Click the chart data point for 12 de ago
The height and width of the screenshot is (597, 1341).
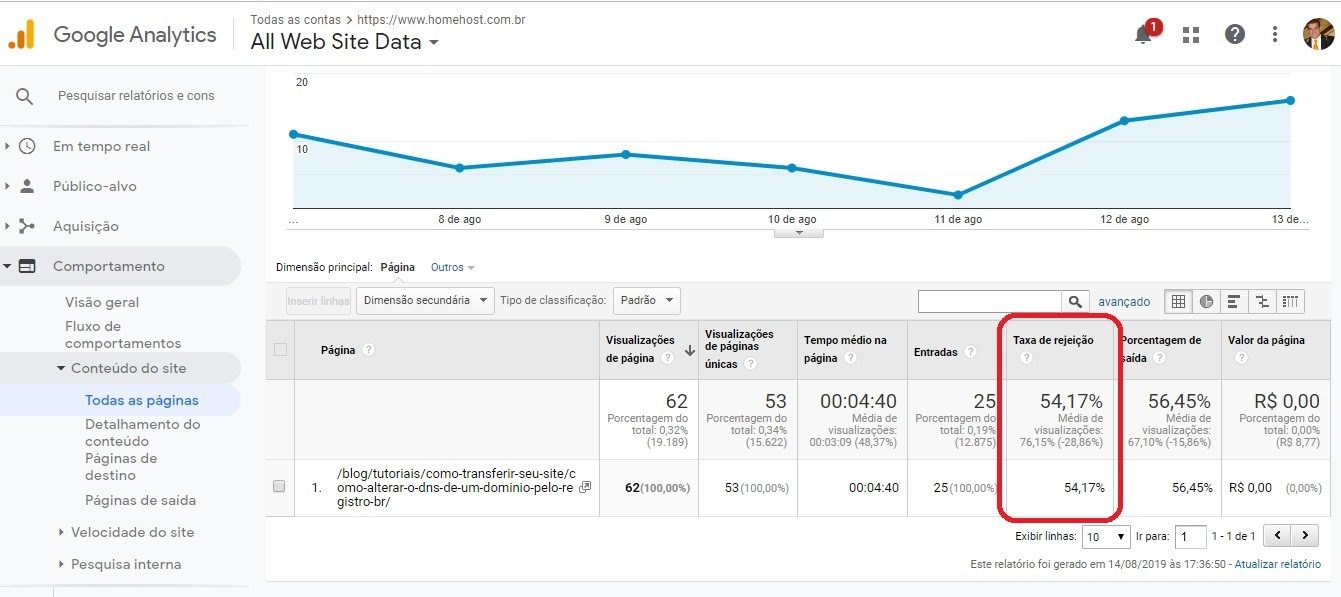click(x=1124, y=120)
